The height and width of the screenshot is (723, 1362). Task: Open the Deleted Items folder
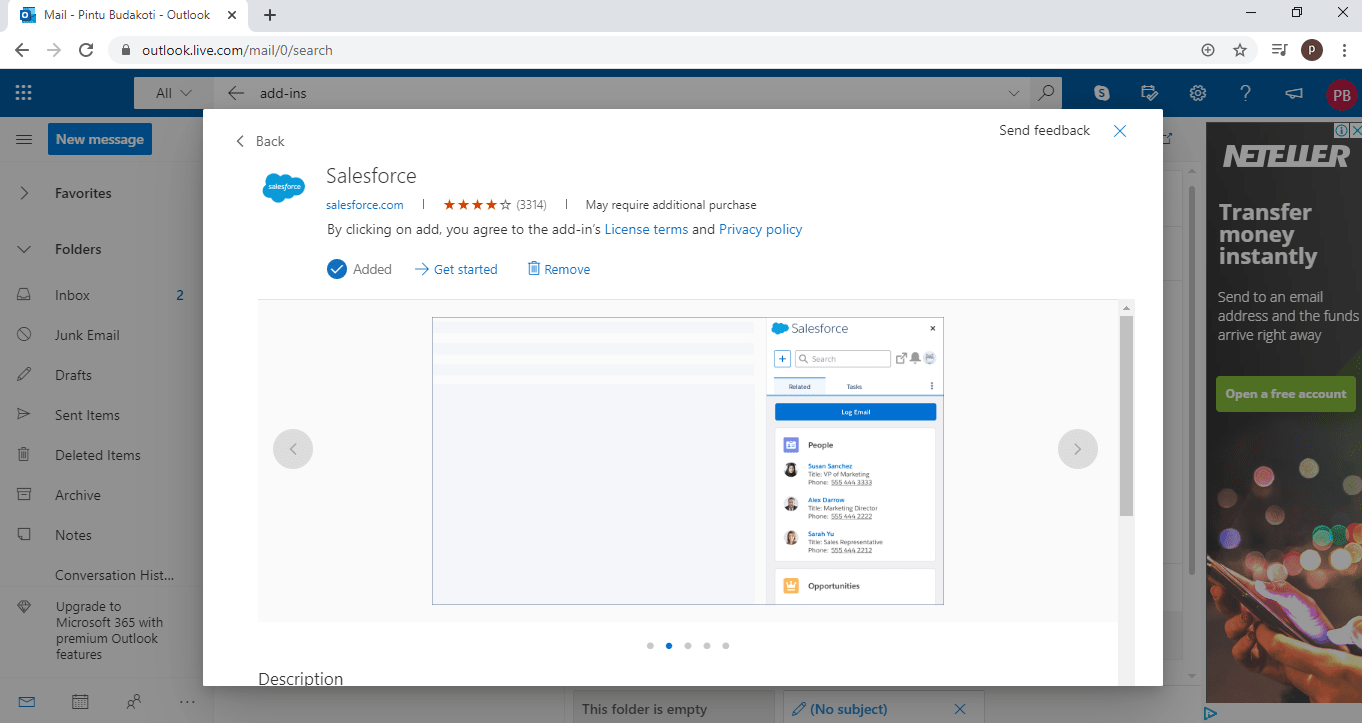click(100, 455)
